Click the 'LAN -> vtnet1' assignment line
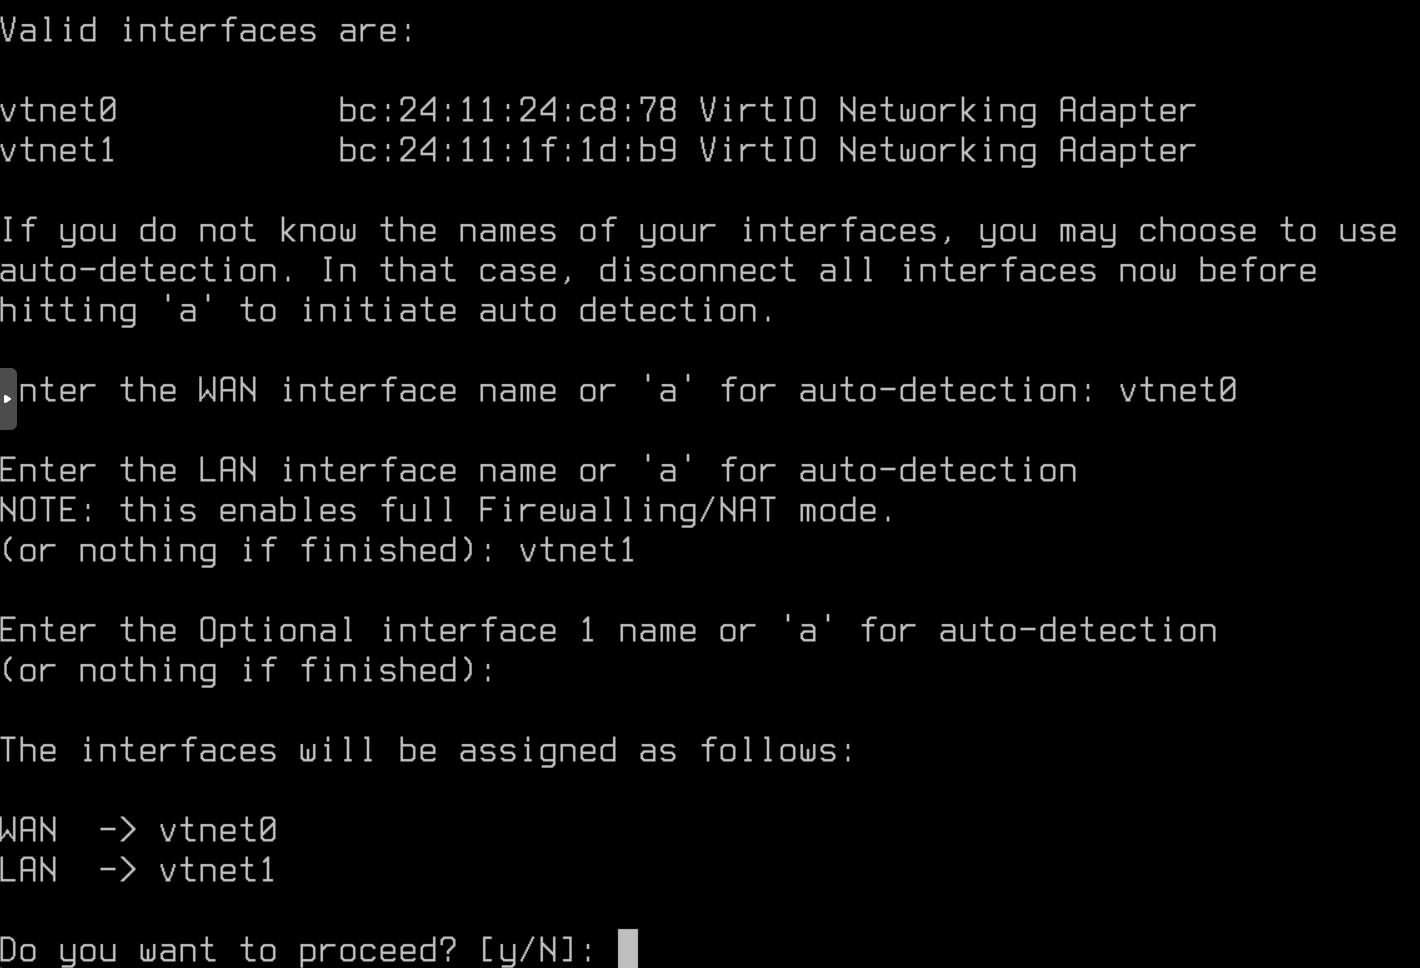The image size is (1420, 968). 138,870
